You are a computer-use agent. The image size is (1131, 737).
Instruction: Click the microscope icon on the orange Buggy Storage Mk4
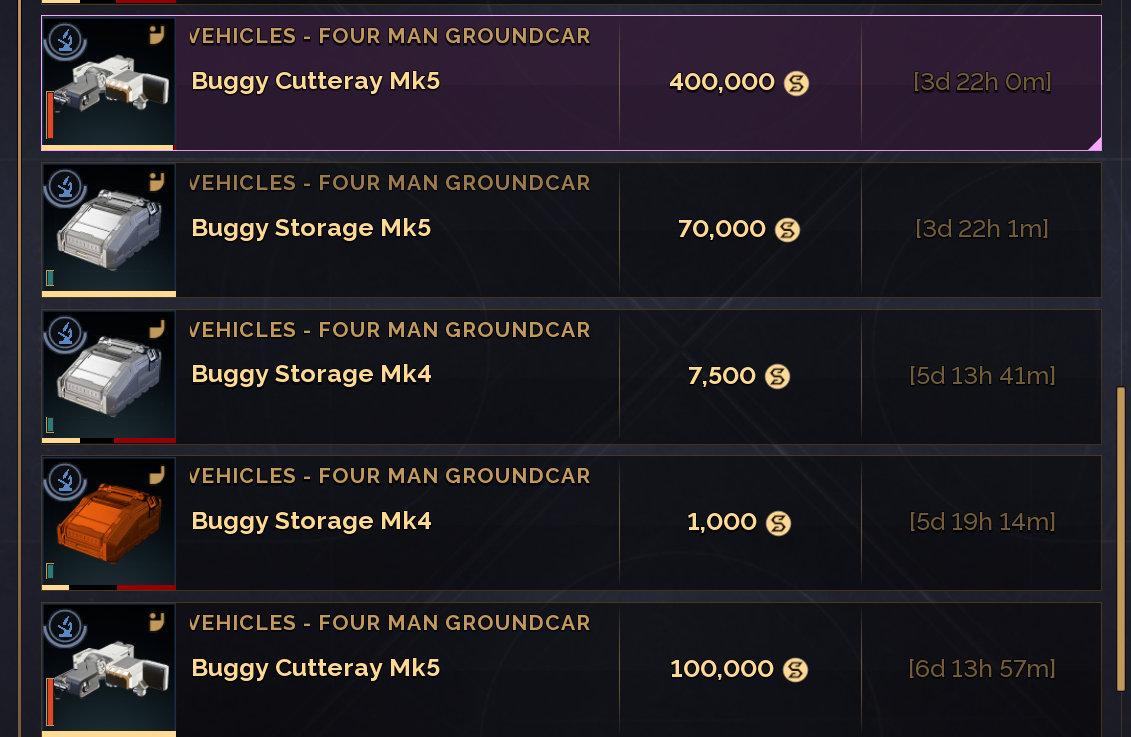[65, 478]
